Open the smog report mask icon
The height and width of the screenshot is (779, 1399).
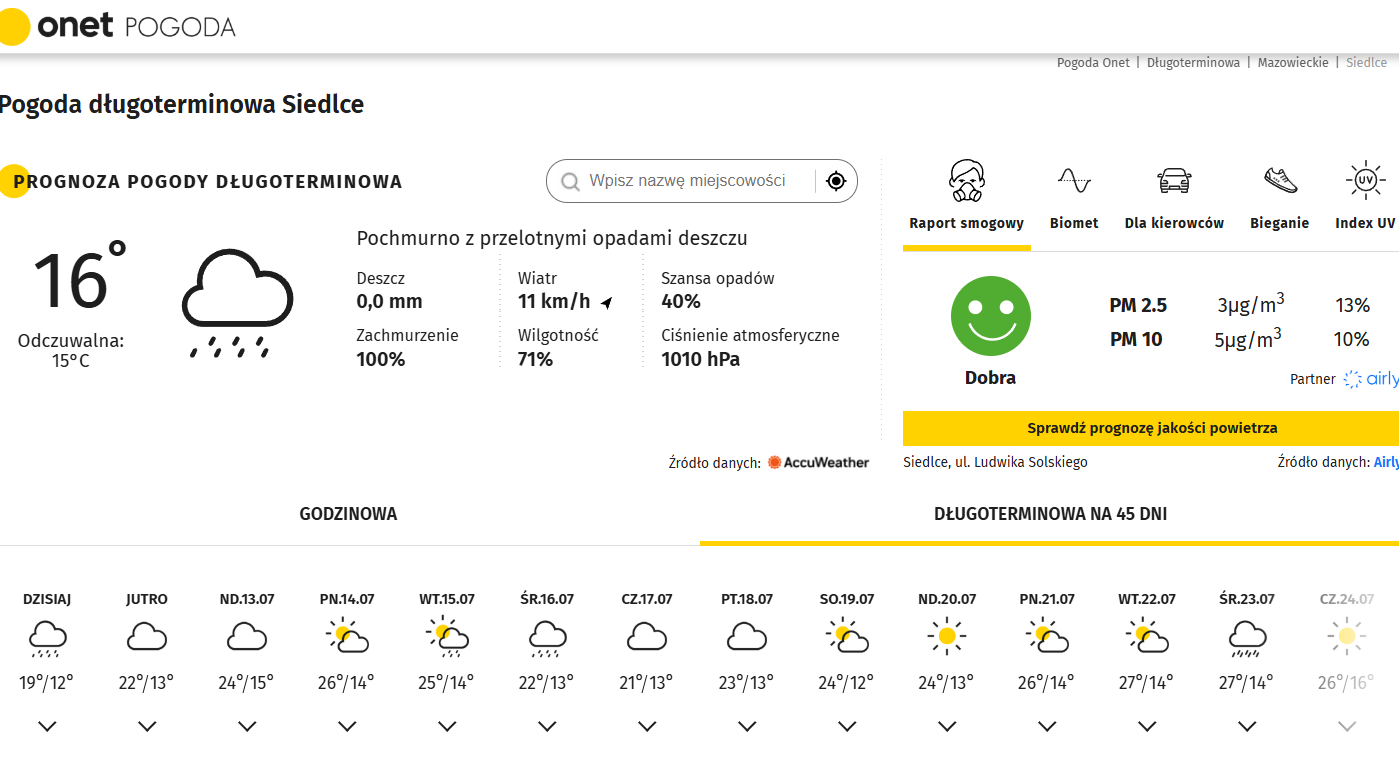(x=967, y=181)
